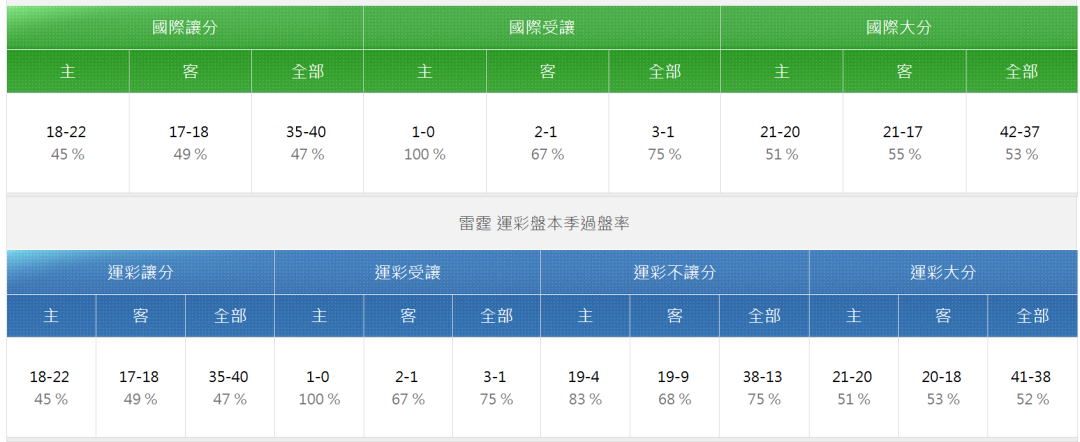This screenshot has width=1080, height=442.
Task: Click the 19-4 record showing 83 %
Action: tap(585, 387)
